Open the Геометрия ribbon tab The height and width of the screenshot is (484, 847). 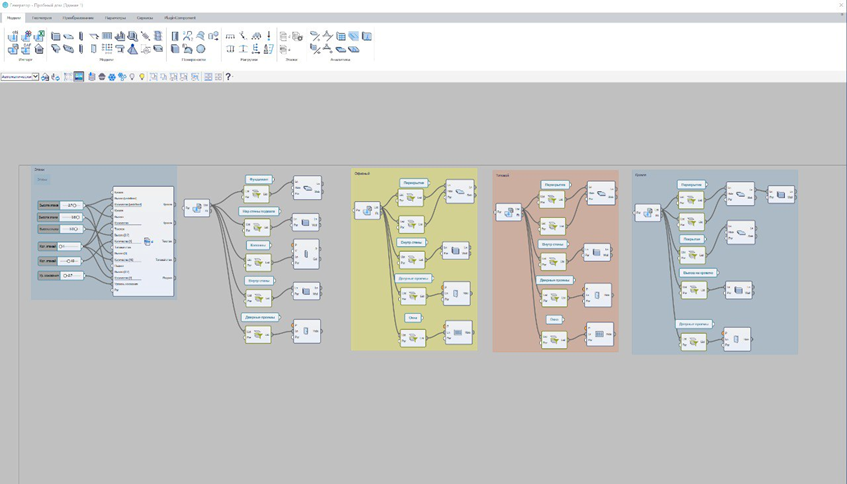[42, 18]
